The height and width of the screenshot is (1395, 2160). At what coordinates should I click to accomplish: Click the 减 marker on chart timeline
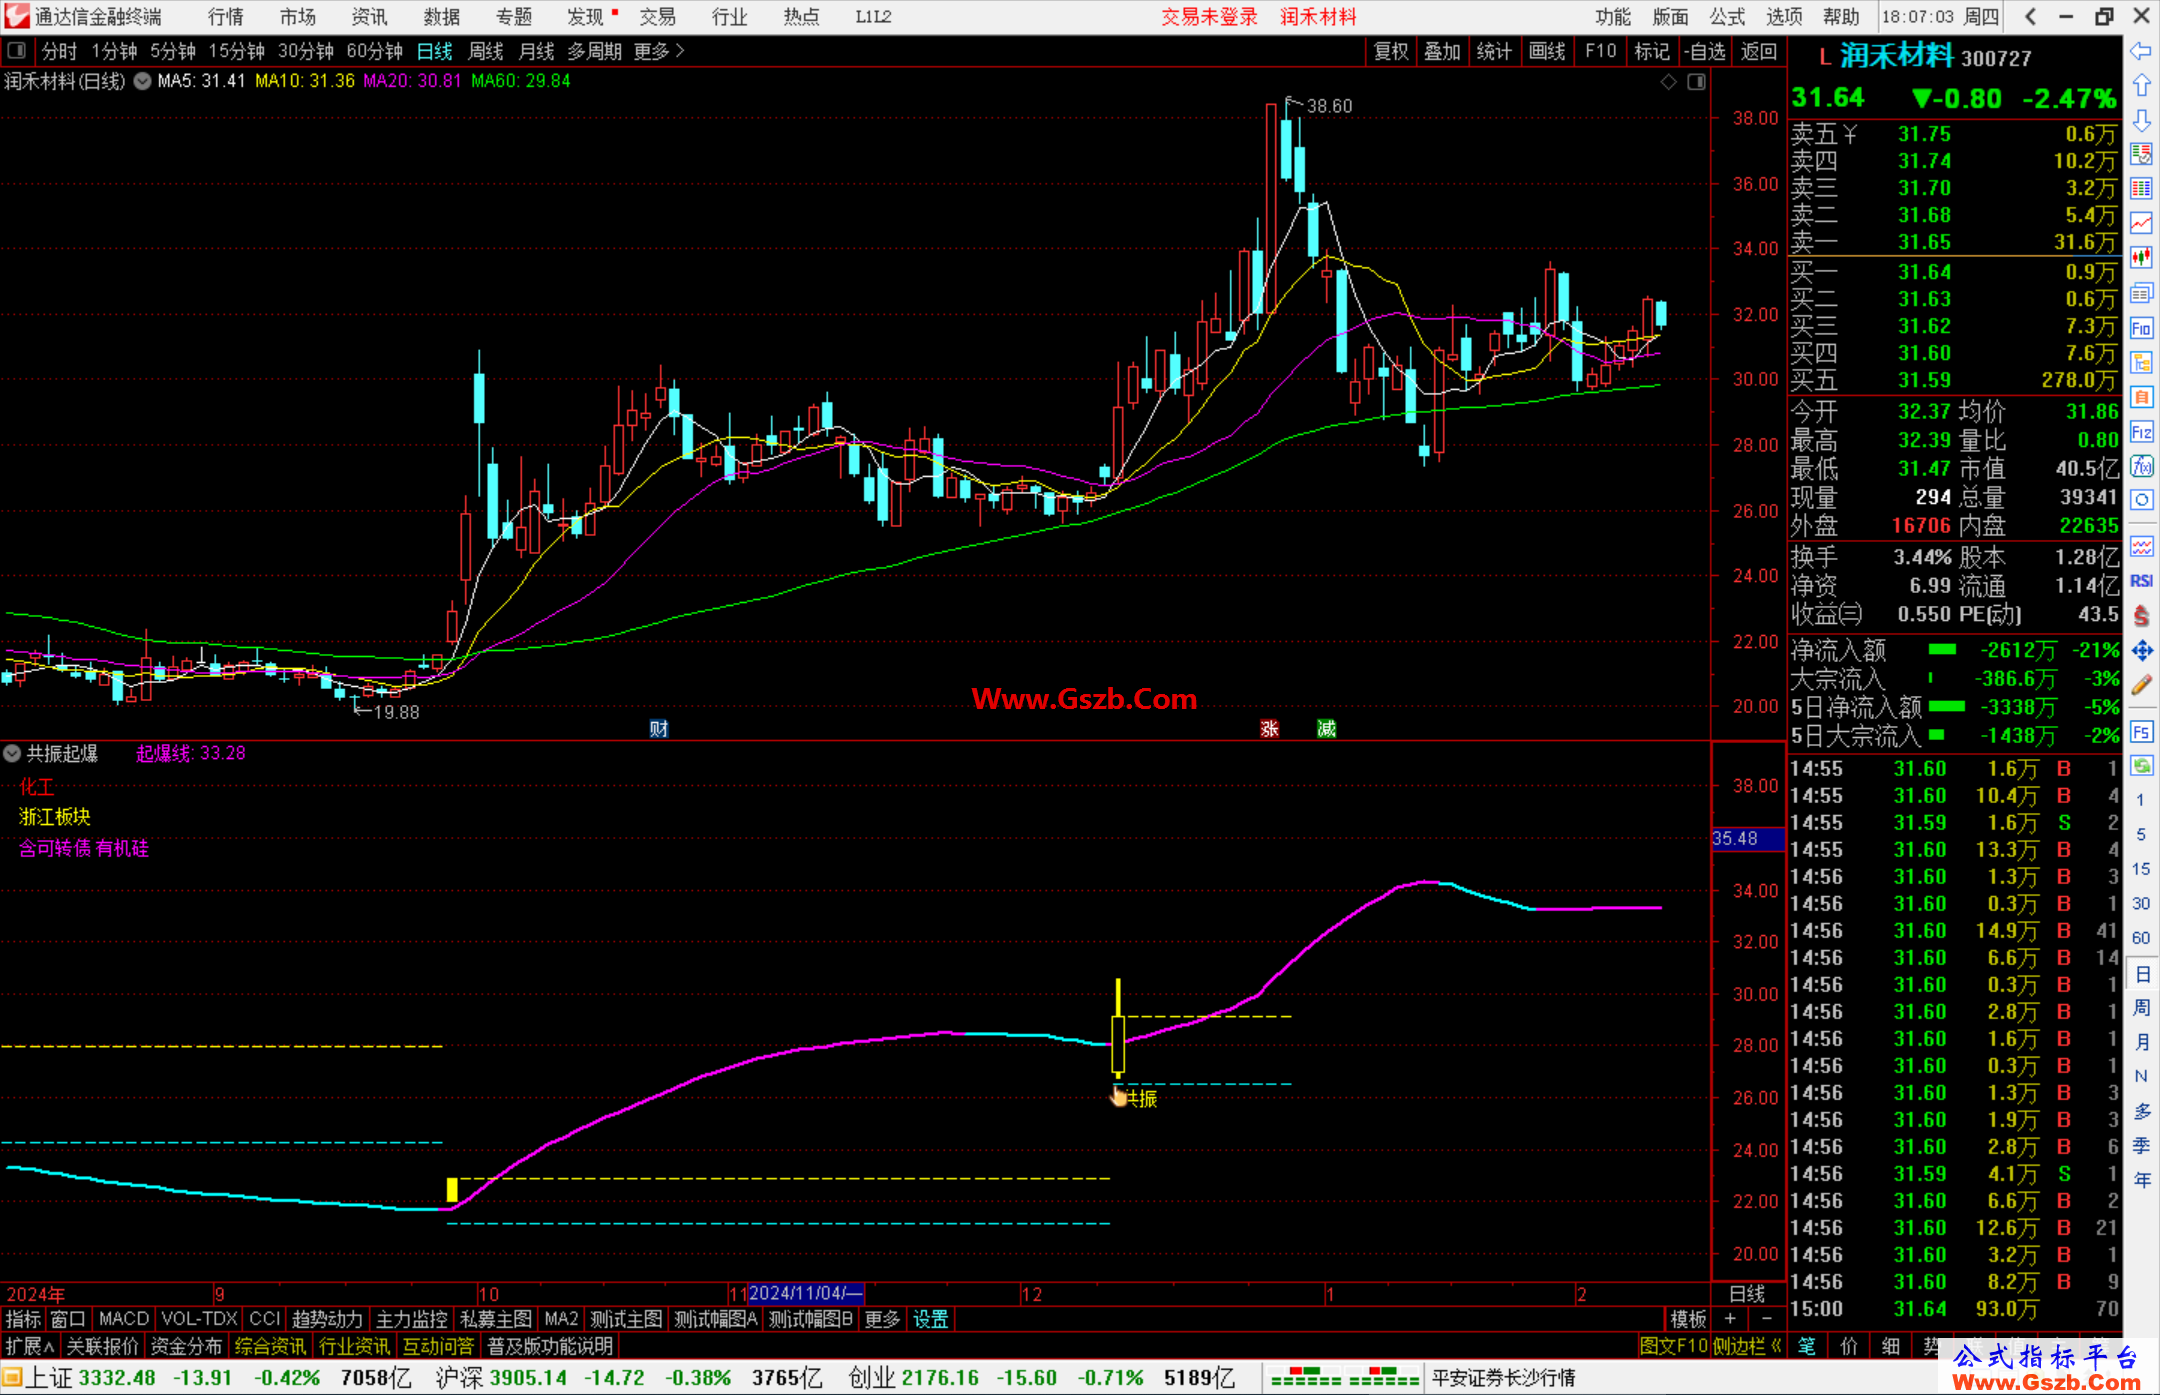pyautogui.click(x=1327, y=728)
